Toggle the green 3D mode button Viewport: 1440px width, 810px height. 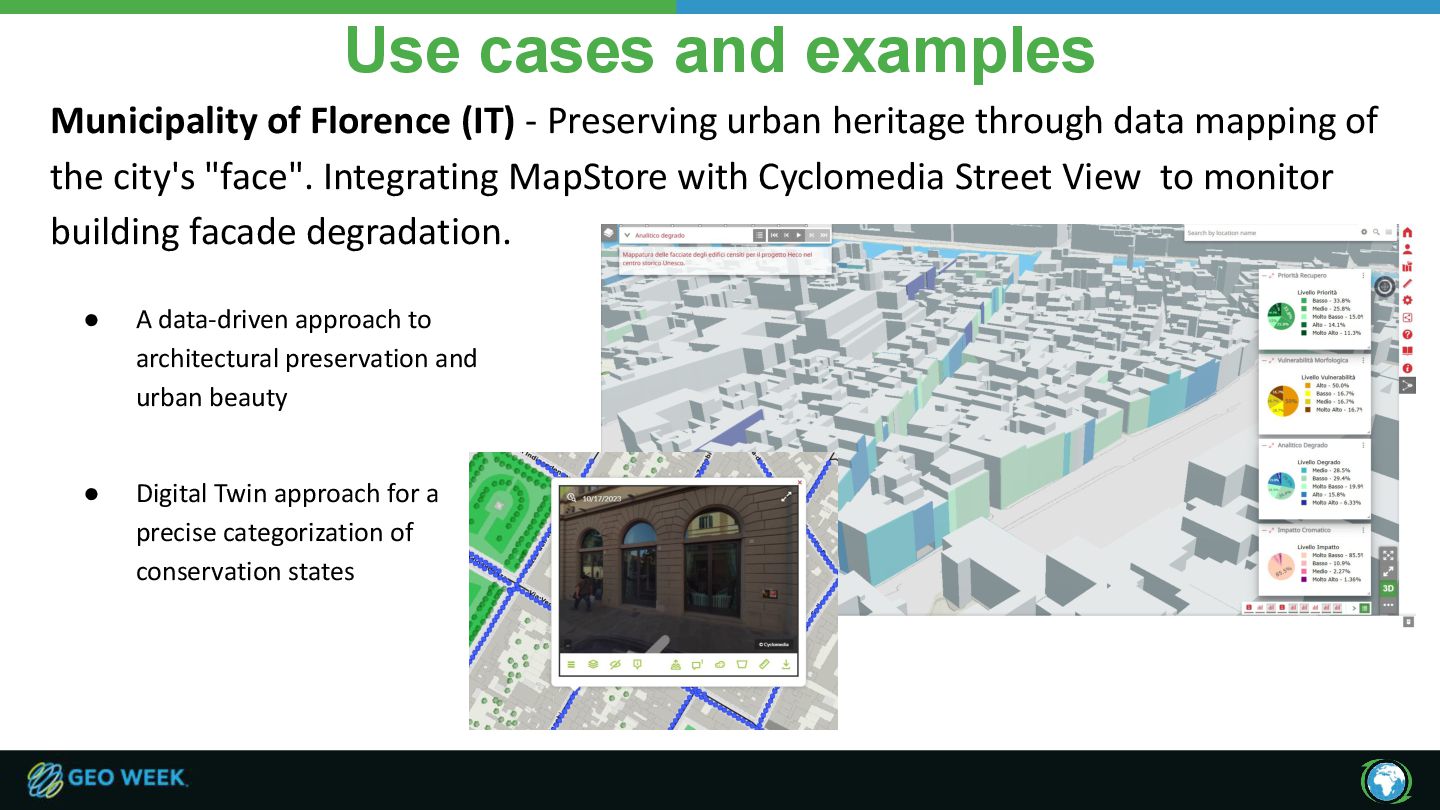[1388, 588]
